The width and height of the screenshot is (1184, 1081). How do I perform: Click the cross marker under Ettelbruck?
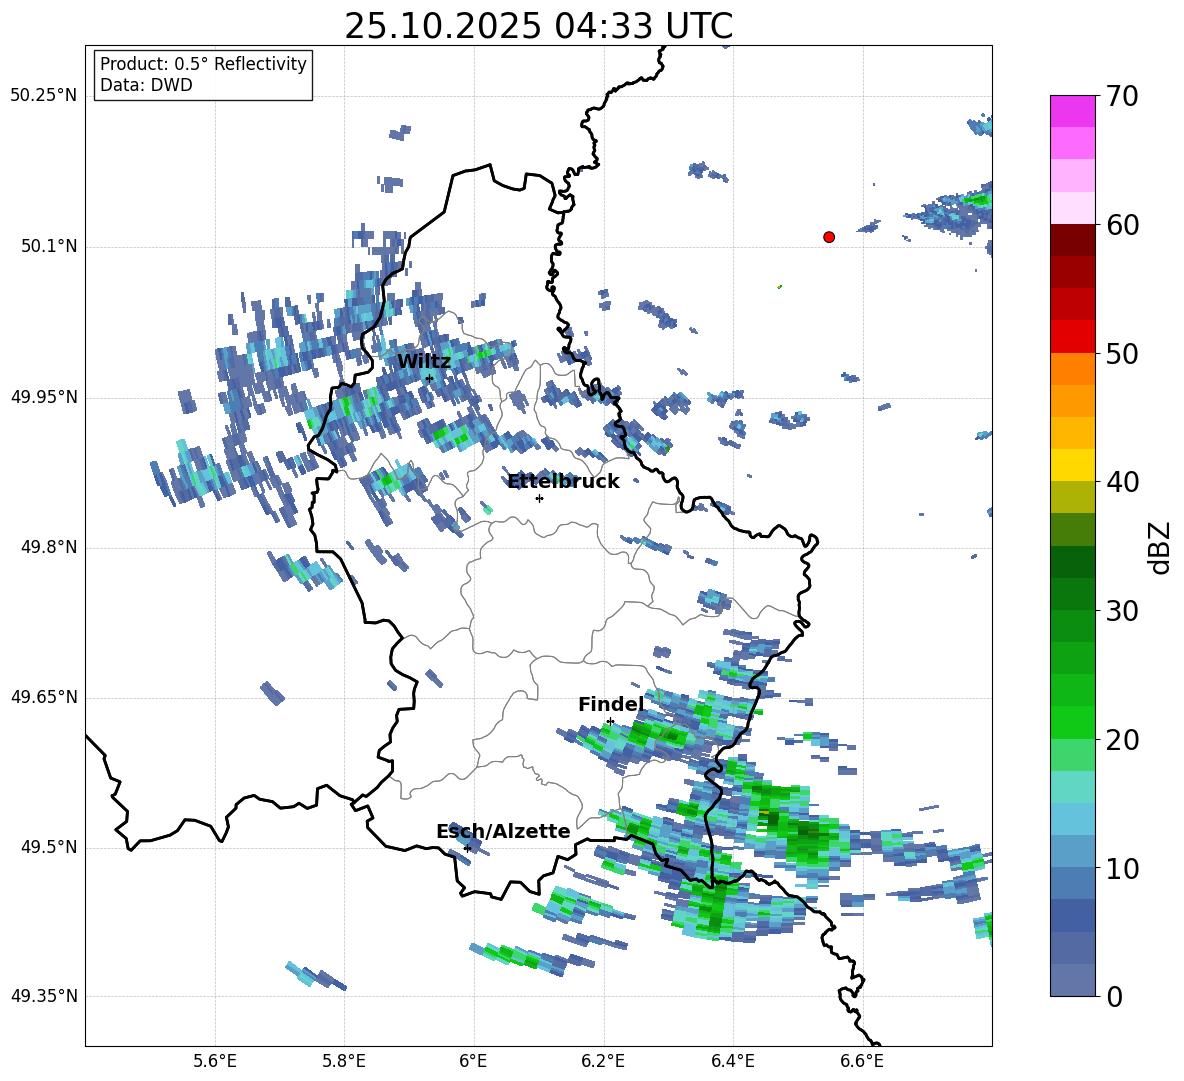[539, 498]
